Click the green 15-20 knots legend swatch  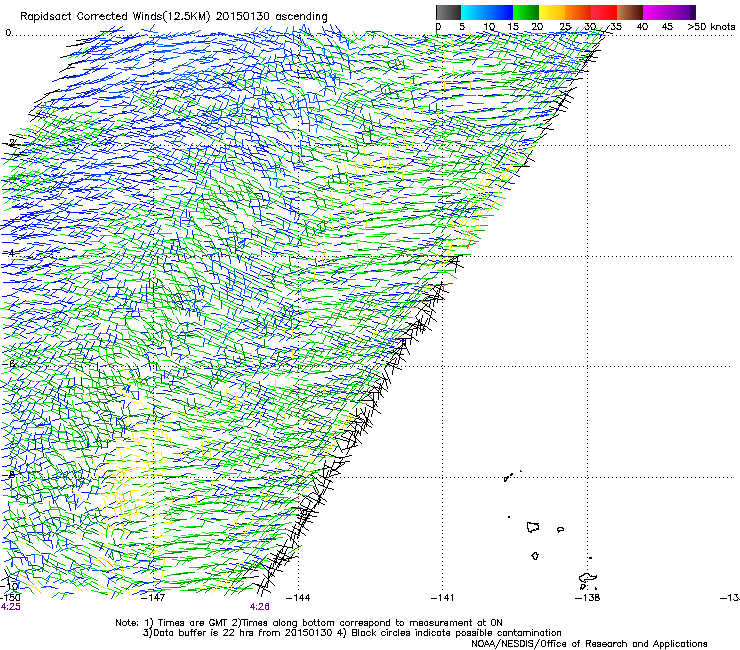tap(526, 12)
